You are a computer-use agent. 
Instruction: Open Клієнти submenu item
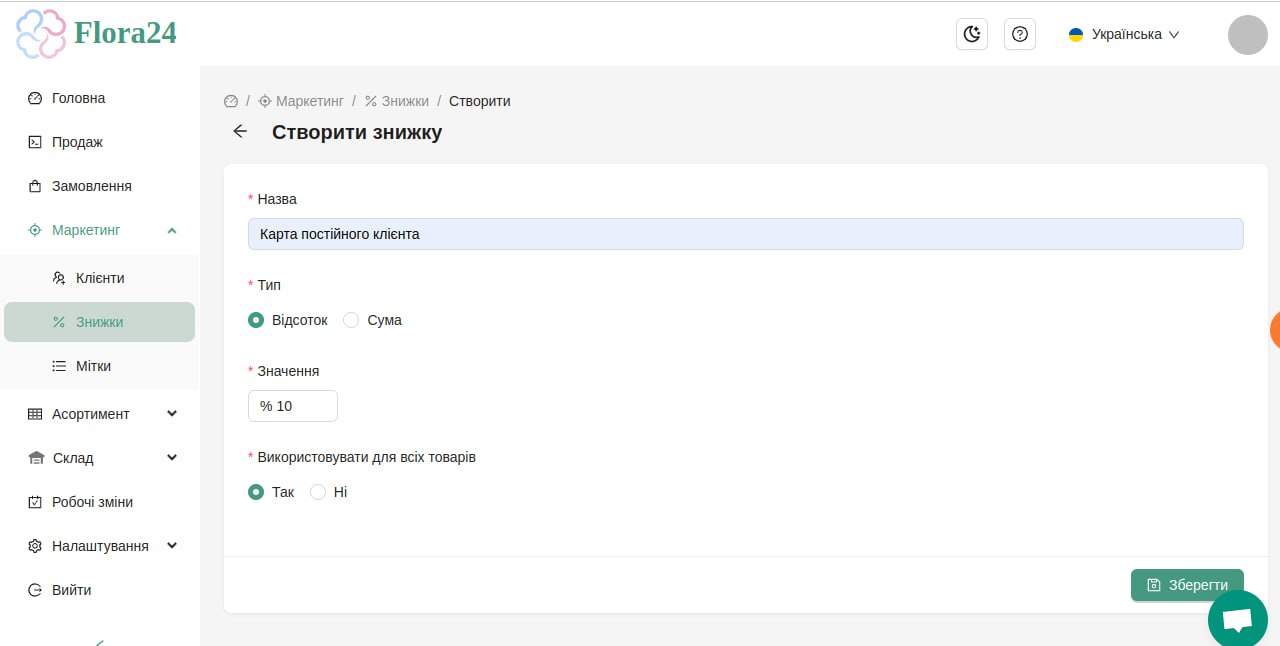click(x=100, y=278)
